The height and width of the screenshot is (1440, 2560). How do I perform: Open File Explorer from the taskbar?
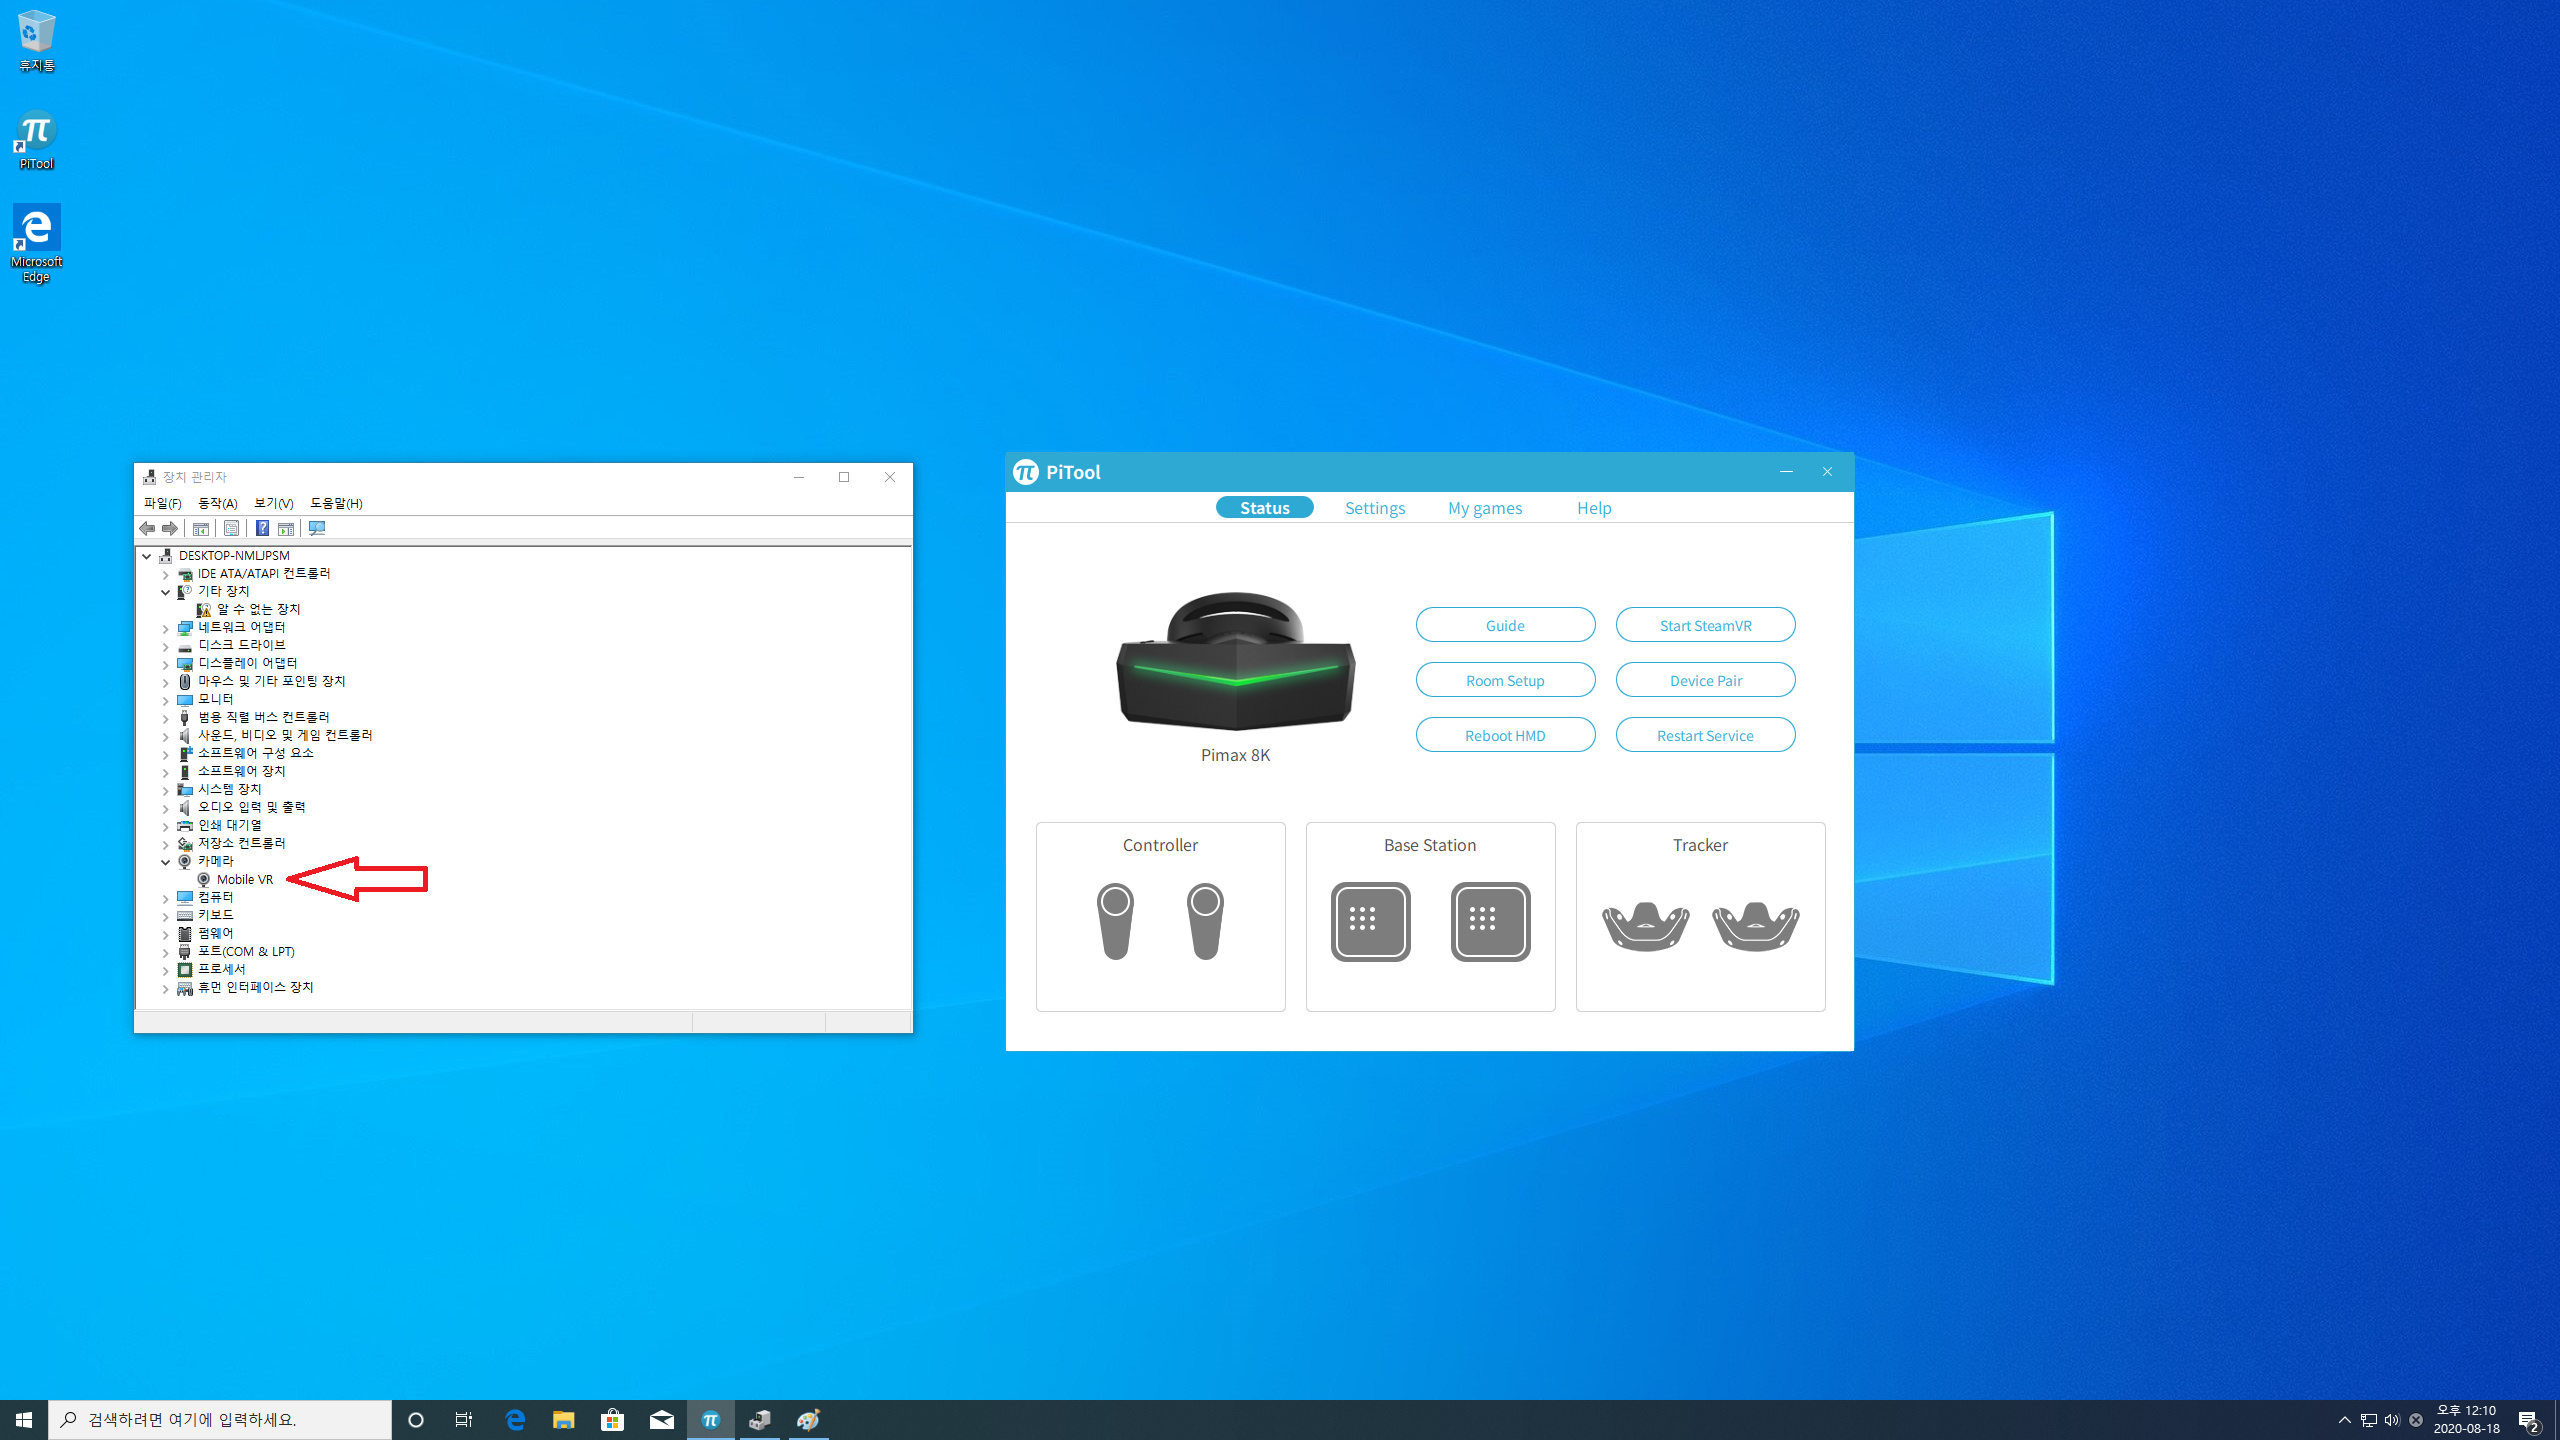click(x=563, y=1420)
